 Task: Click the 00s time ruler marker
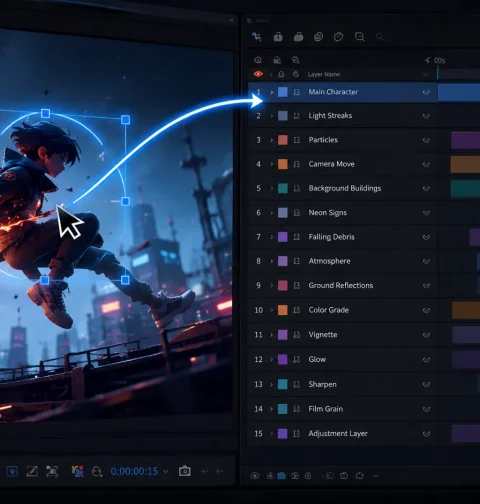click(440, 60)
